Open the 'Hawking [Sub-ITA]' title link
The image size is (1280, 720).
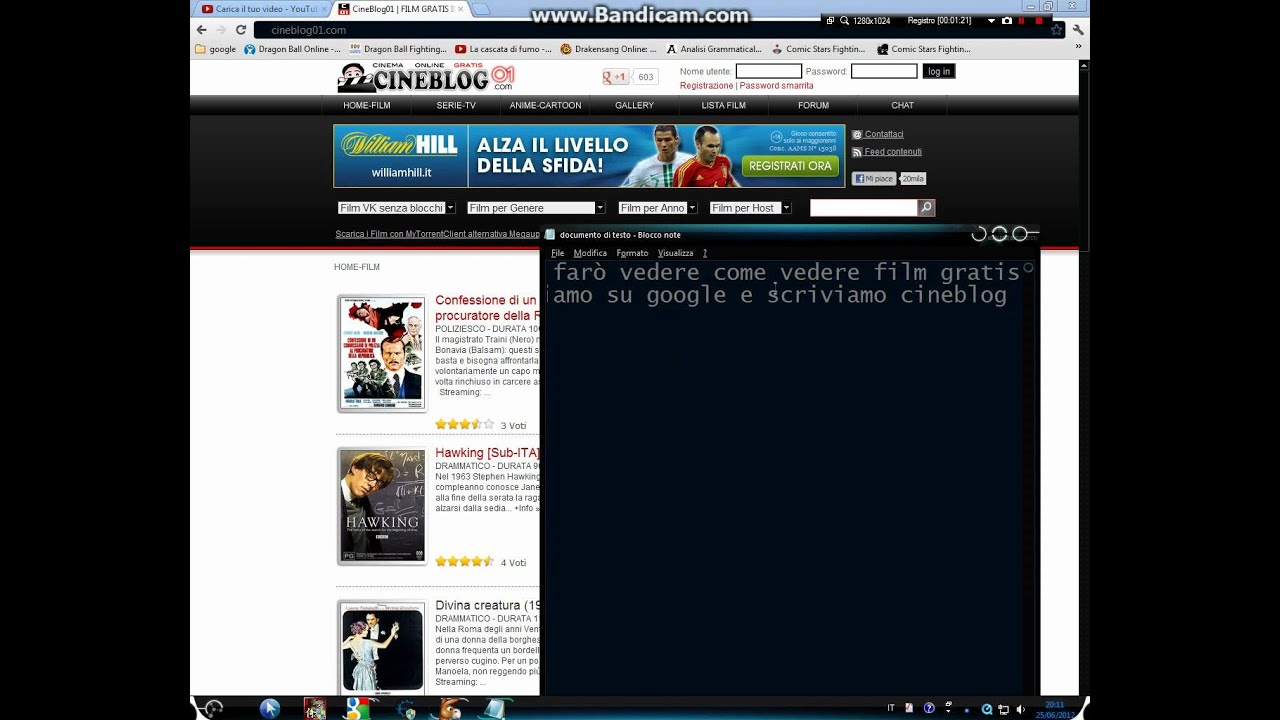tap(487, 453)
